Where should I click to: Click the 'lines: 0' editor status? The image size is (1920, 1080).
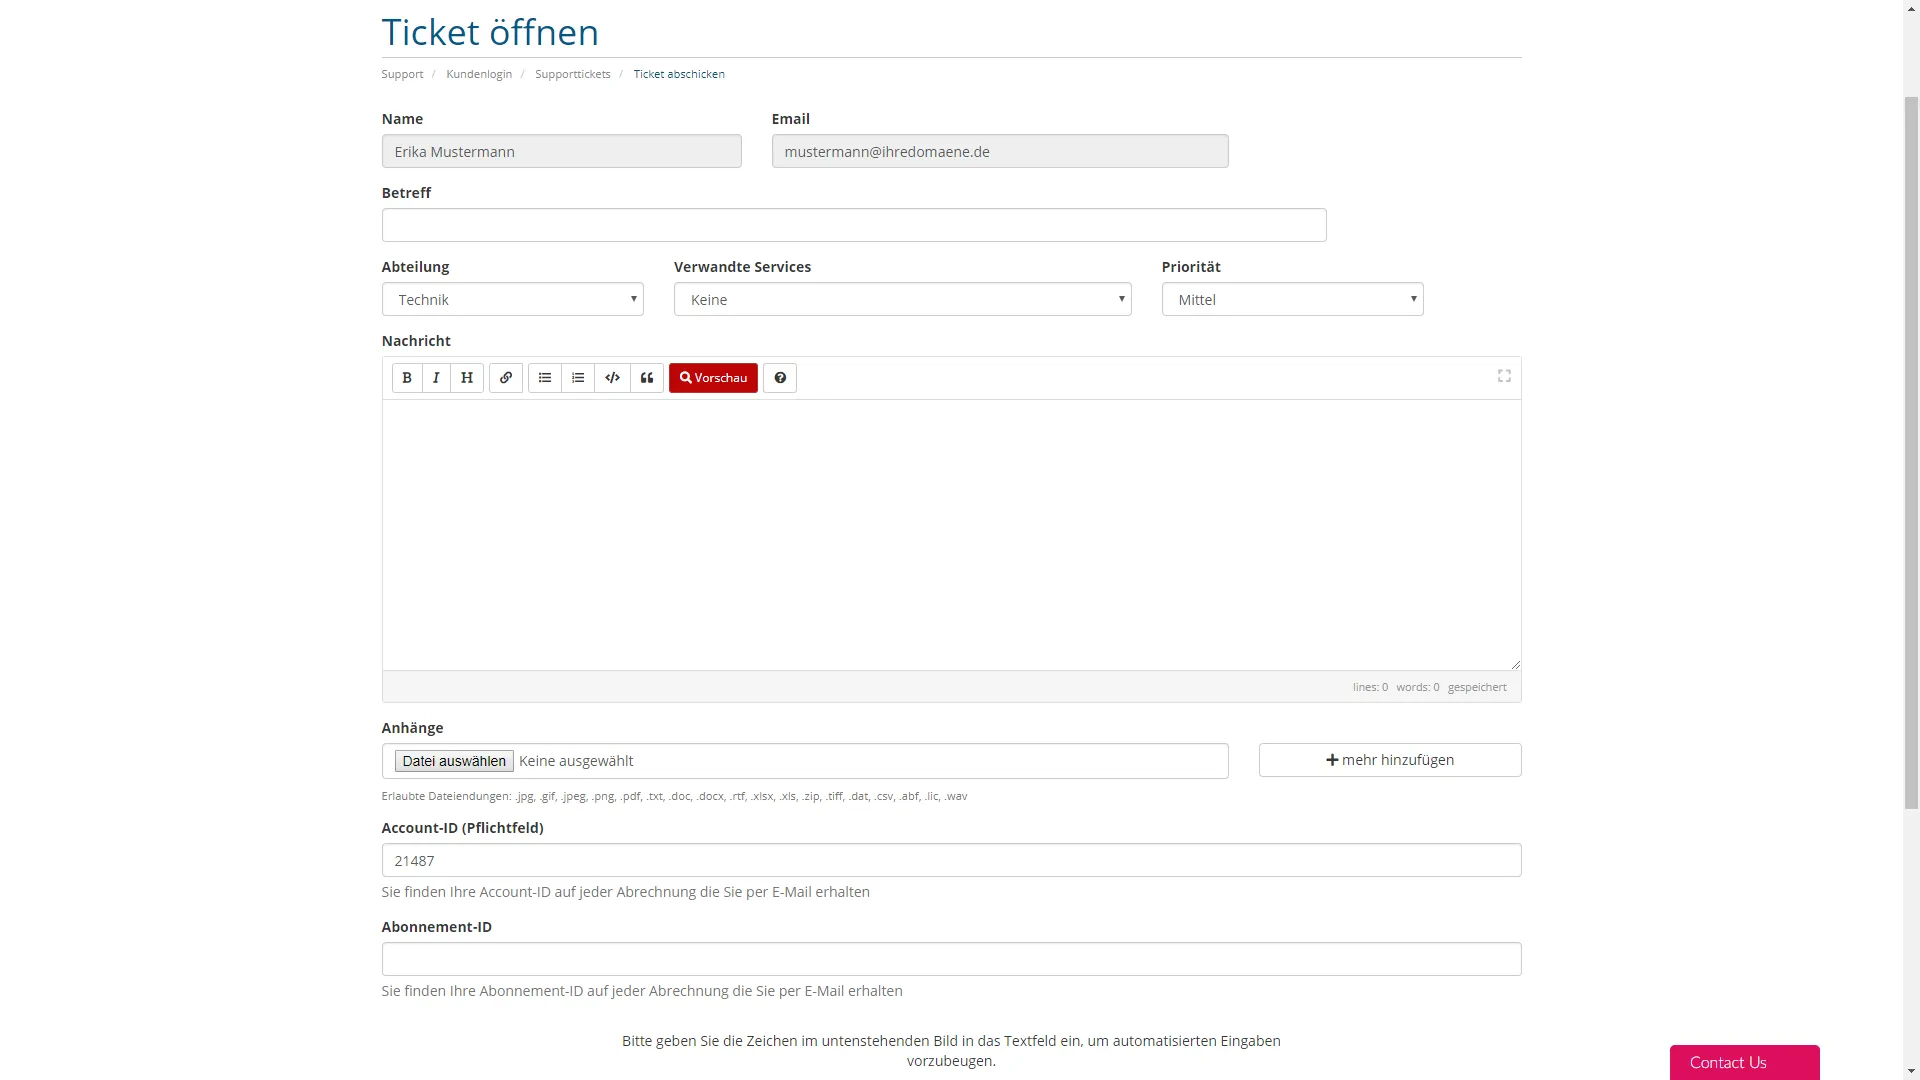click(1370, 687)
